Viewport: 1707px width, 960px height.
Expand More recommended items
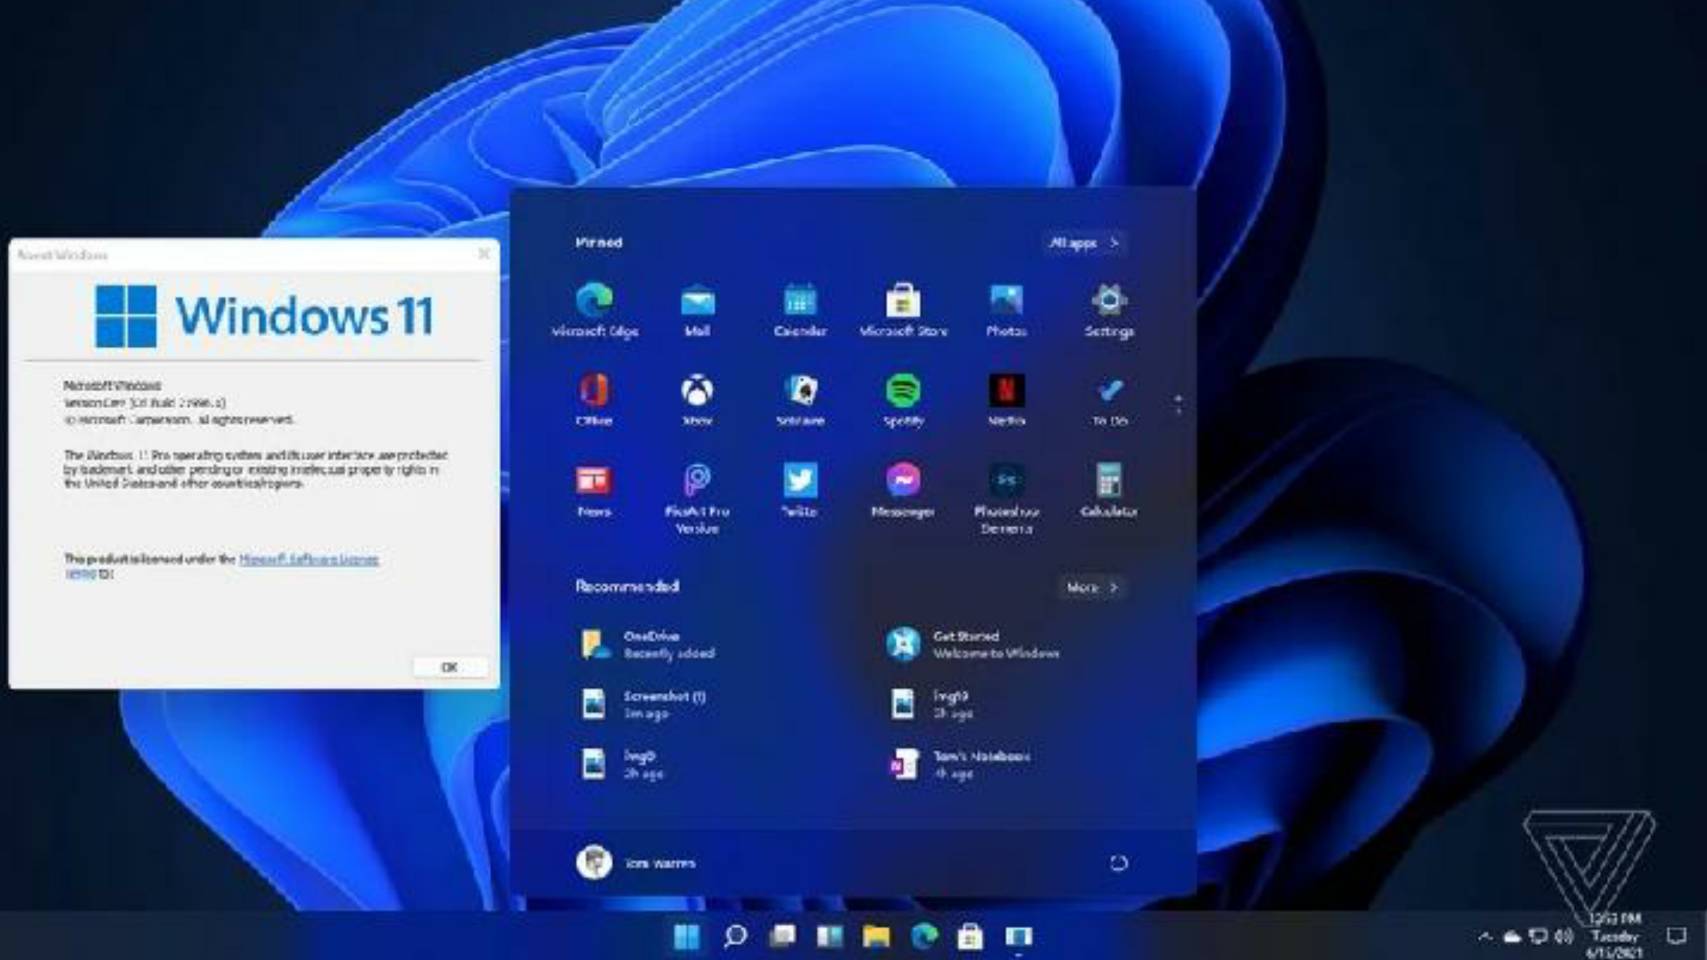(x=1091, y=587)
